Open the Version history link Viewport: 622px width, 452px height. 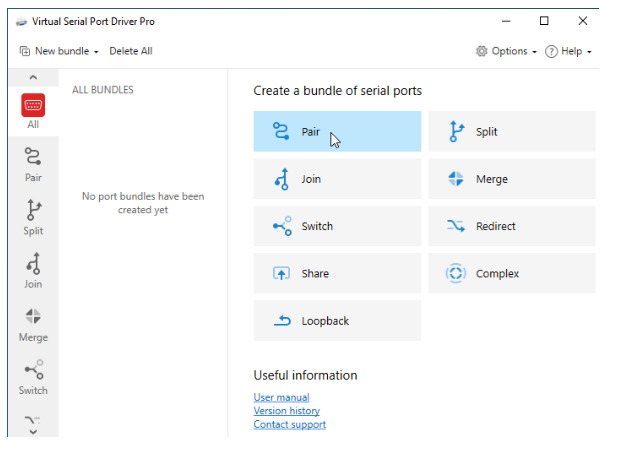coord(286,411)
